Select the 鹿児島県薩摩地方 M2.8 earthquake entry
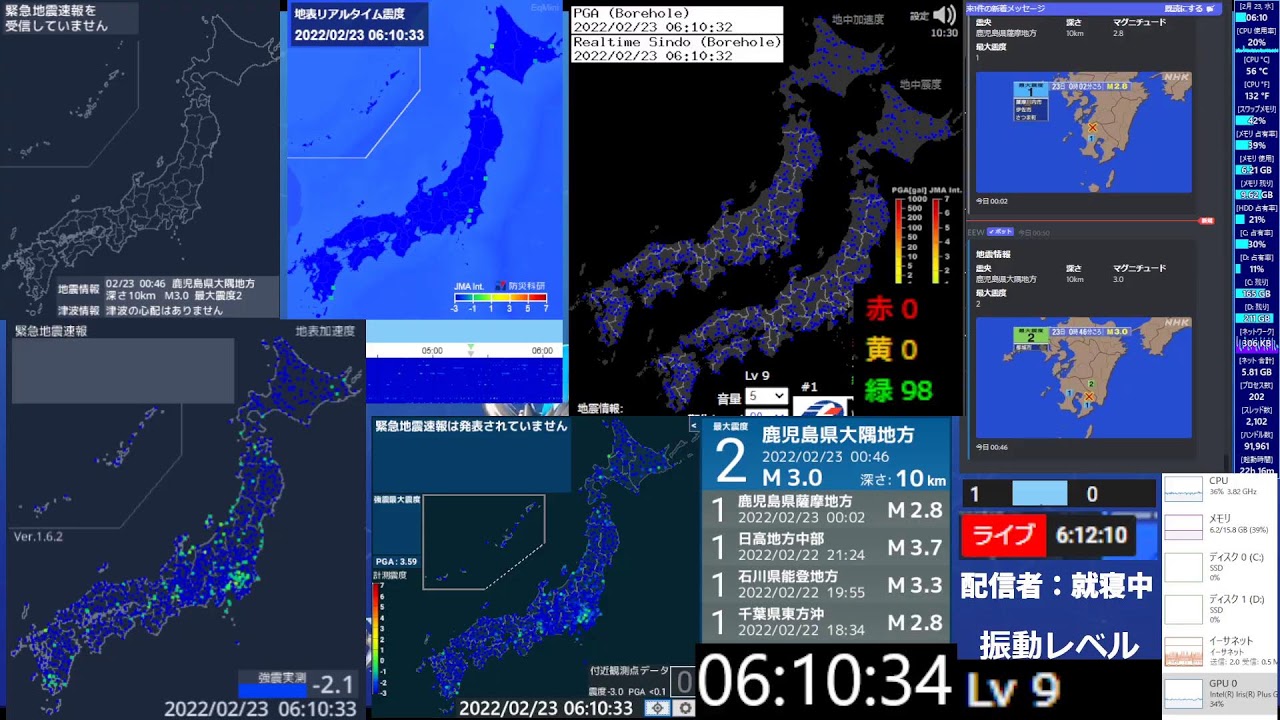The width and height of the screenshot is (1280, 720). pos(826,508)
